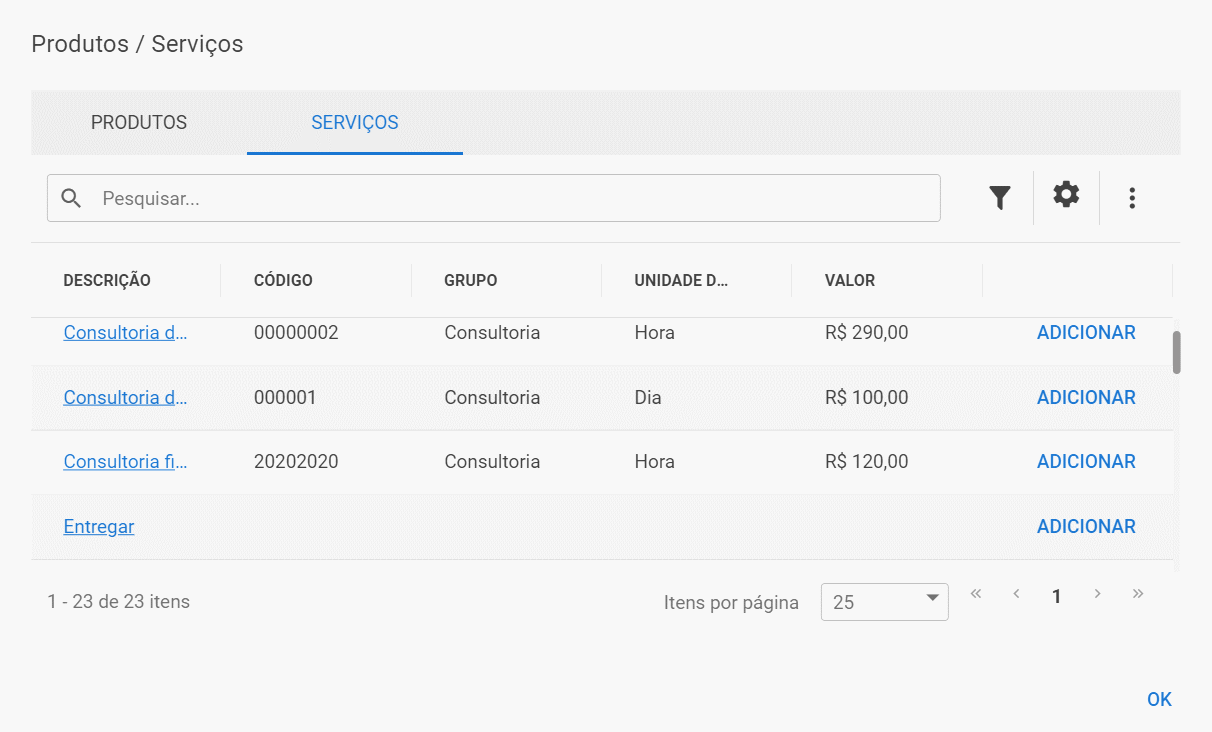The width and height of the screenshot is (1212, 732).
Task: Open the Consultoria link with code 00000002
Action: pyautogui.click(x=126, y=332)
